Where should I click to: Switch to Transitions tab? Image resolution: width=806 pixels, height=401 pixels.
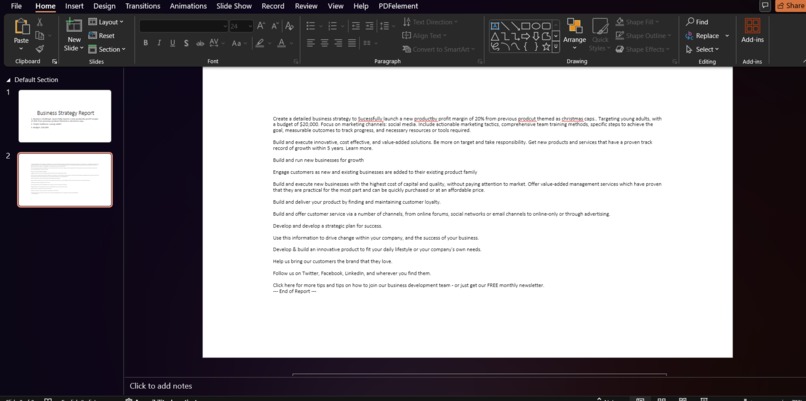tap(143, 6)
